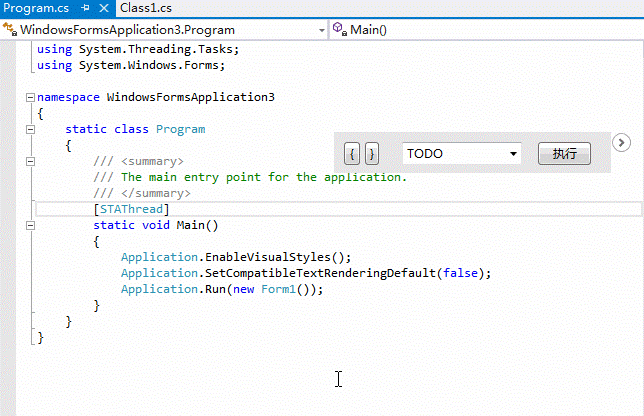Collapse the namespace WindowsFormsApplication3 block
This screenshot has width=644, height=416.
(30, 97)
